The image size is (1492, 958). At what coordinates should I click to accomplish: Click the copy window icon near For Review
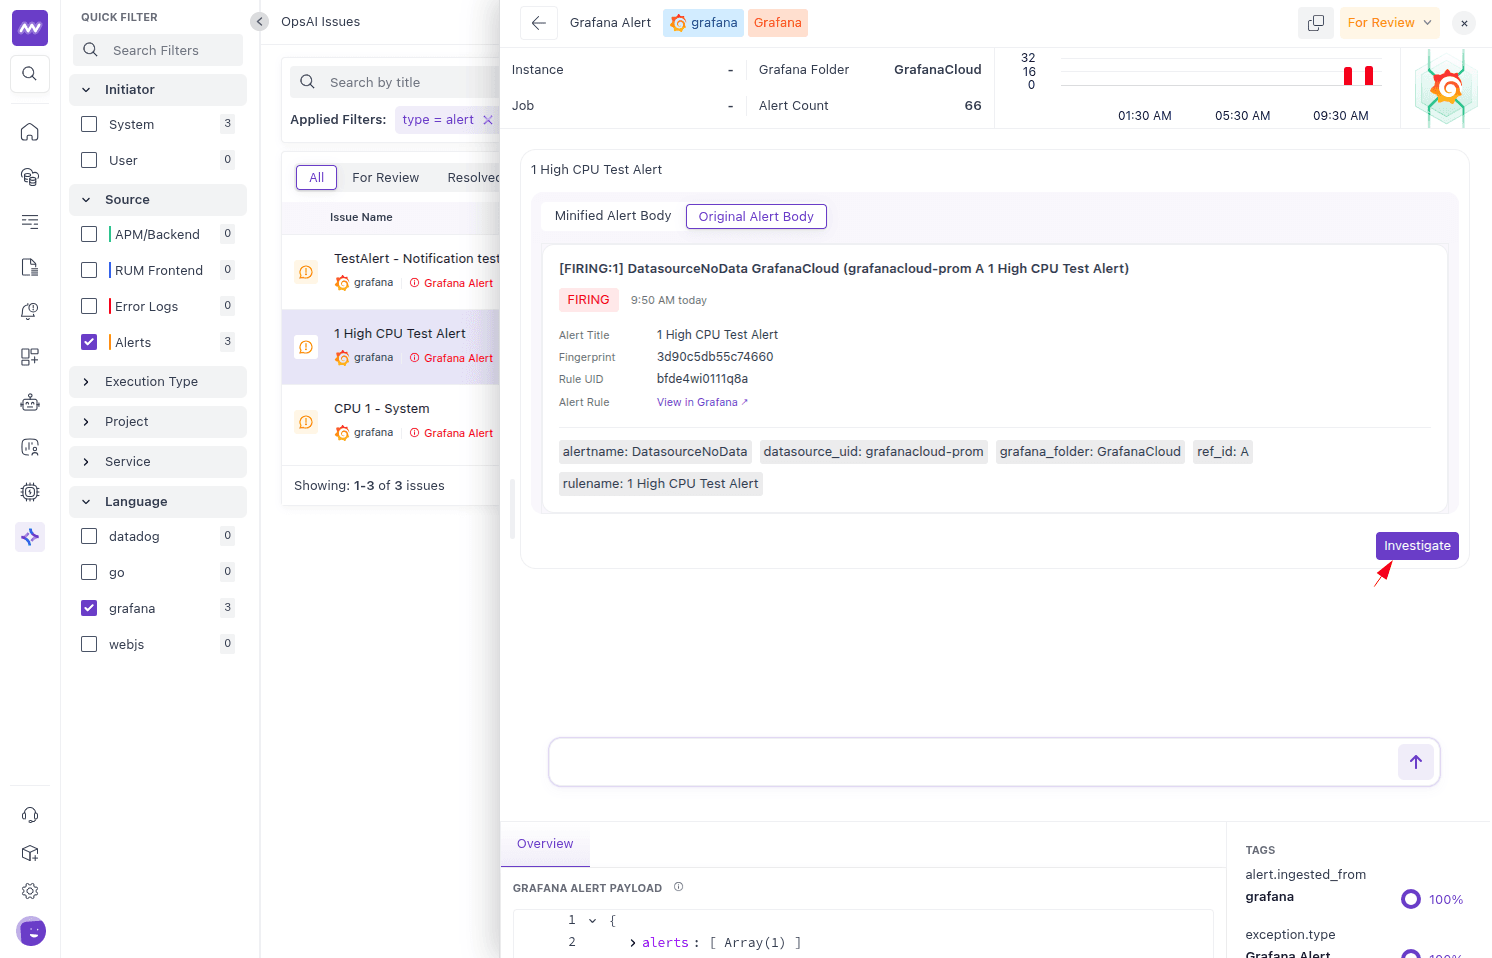1316,23
